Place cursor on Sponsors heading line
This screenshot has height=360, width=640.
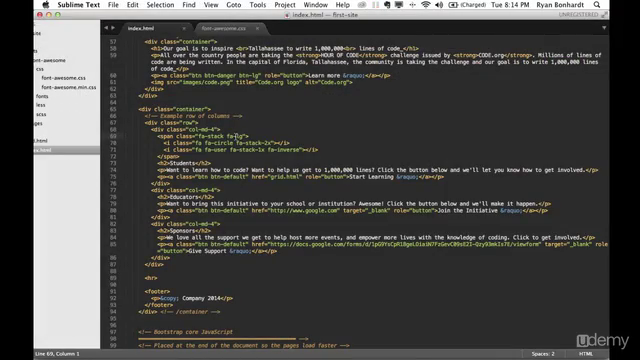click(184, 231)
